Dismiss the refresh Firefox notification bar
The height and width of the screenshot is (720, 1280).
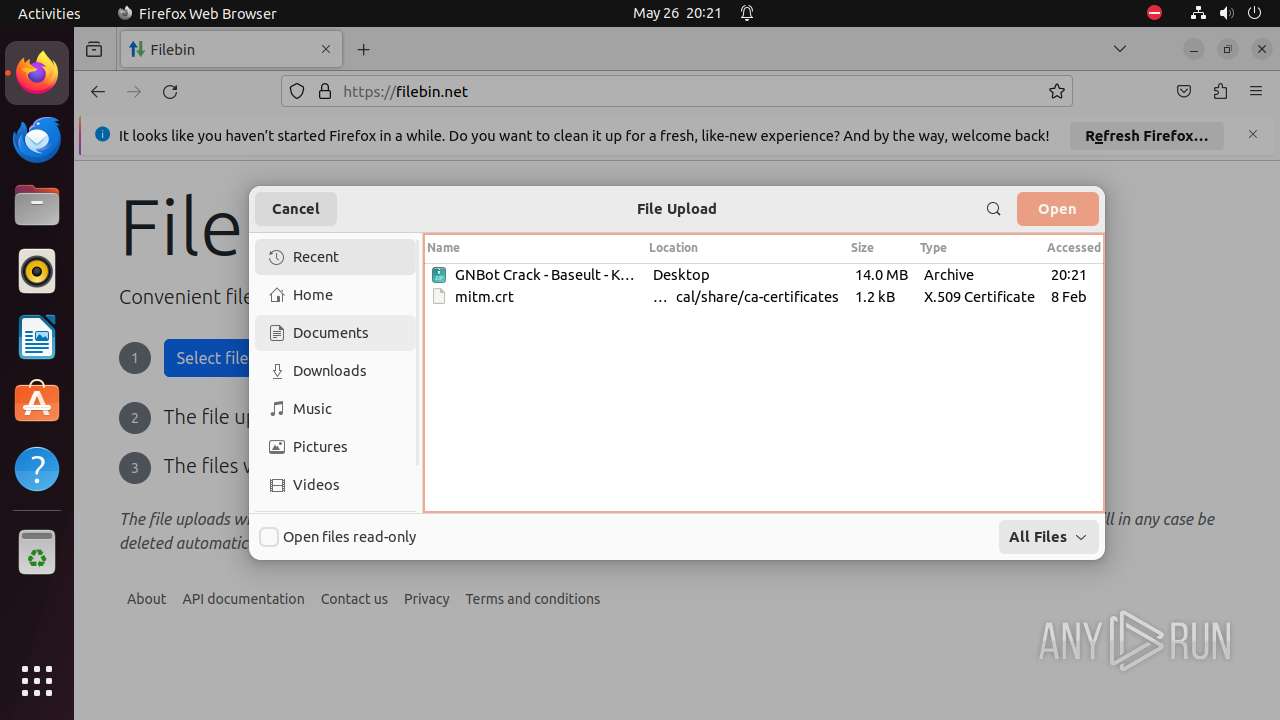click(1253, 134)
